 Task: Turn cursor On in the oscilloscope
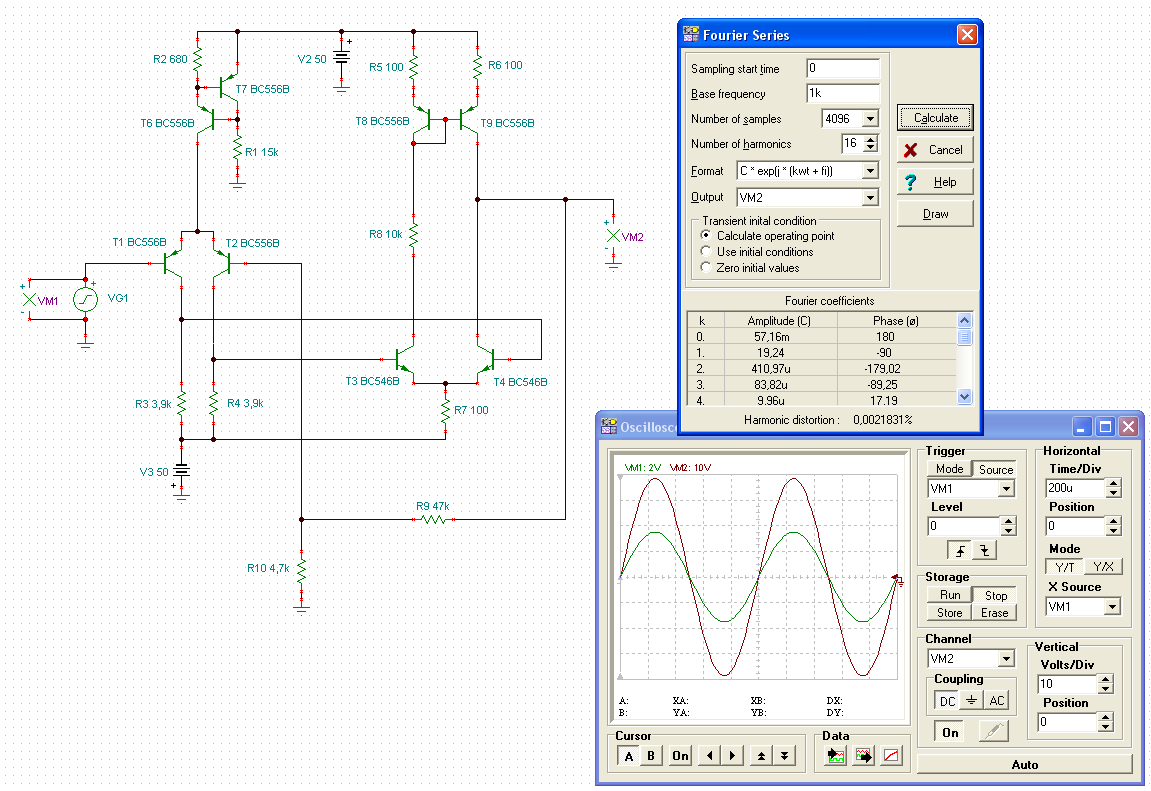[680, 756]
